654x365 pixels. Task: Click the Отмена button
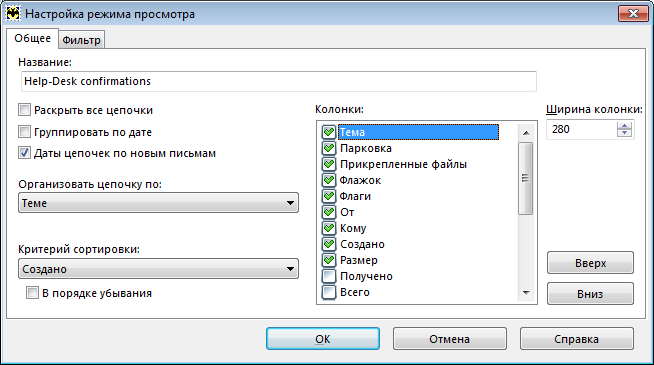[450, 339]
